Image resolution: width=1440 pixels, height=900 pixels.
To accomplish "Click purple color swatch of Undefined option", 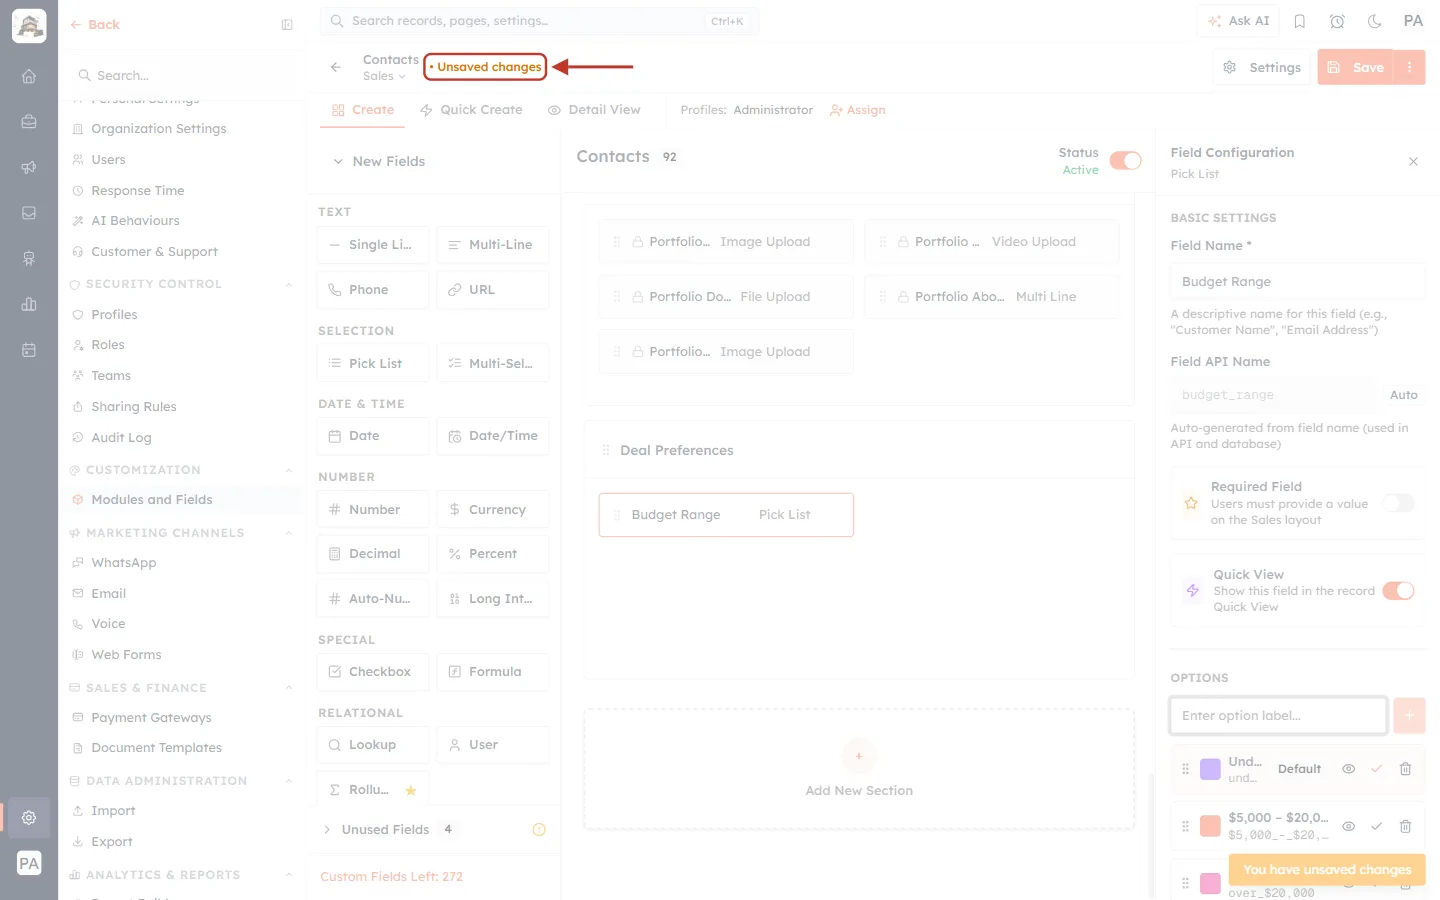I will click(1210, 769).
